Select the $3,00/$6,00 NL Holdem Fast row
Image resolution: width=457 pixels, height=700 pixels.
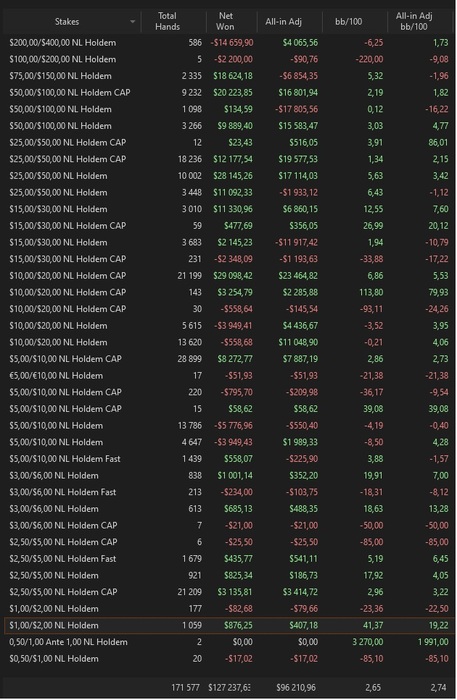(x=228, y=492)
